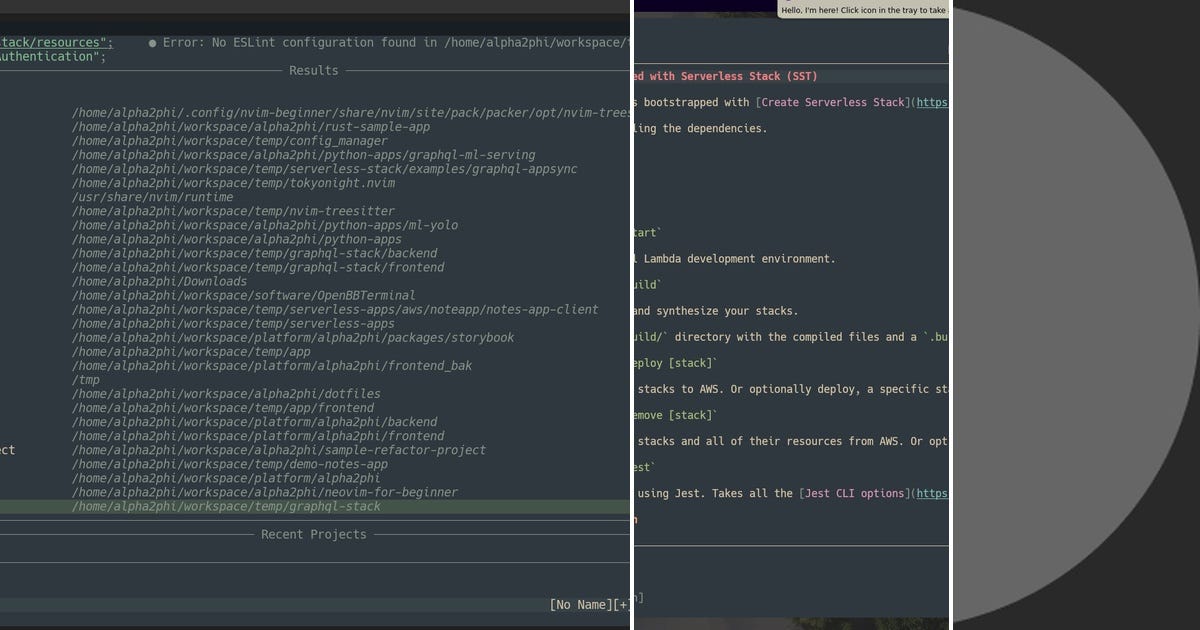
Task: Open the nvim-treesitter project entry
Action: 232,211
